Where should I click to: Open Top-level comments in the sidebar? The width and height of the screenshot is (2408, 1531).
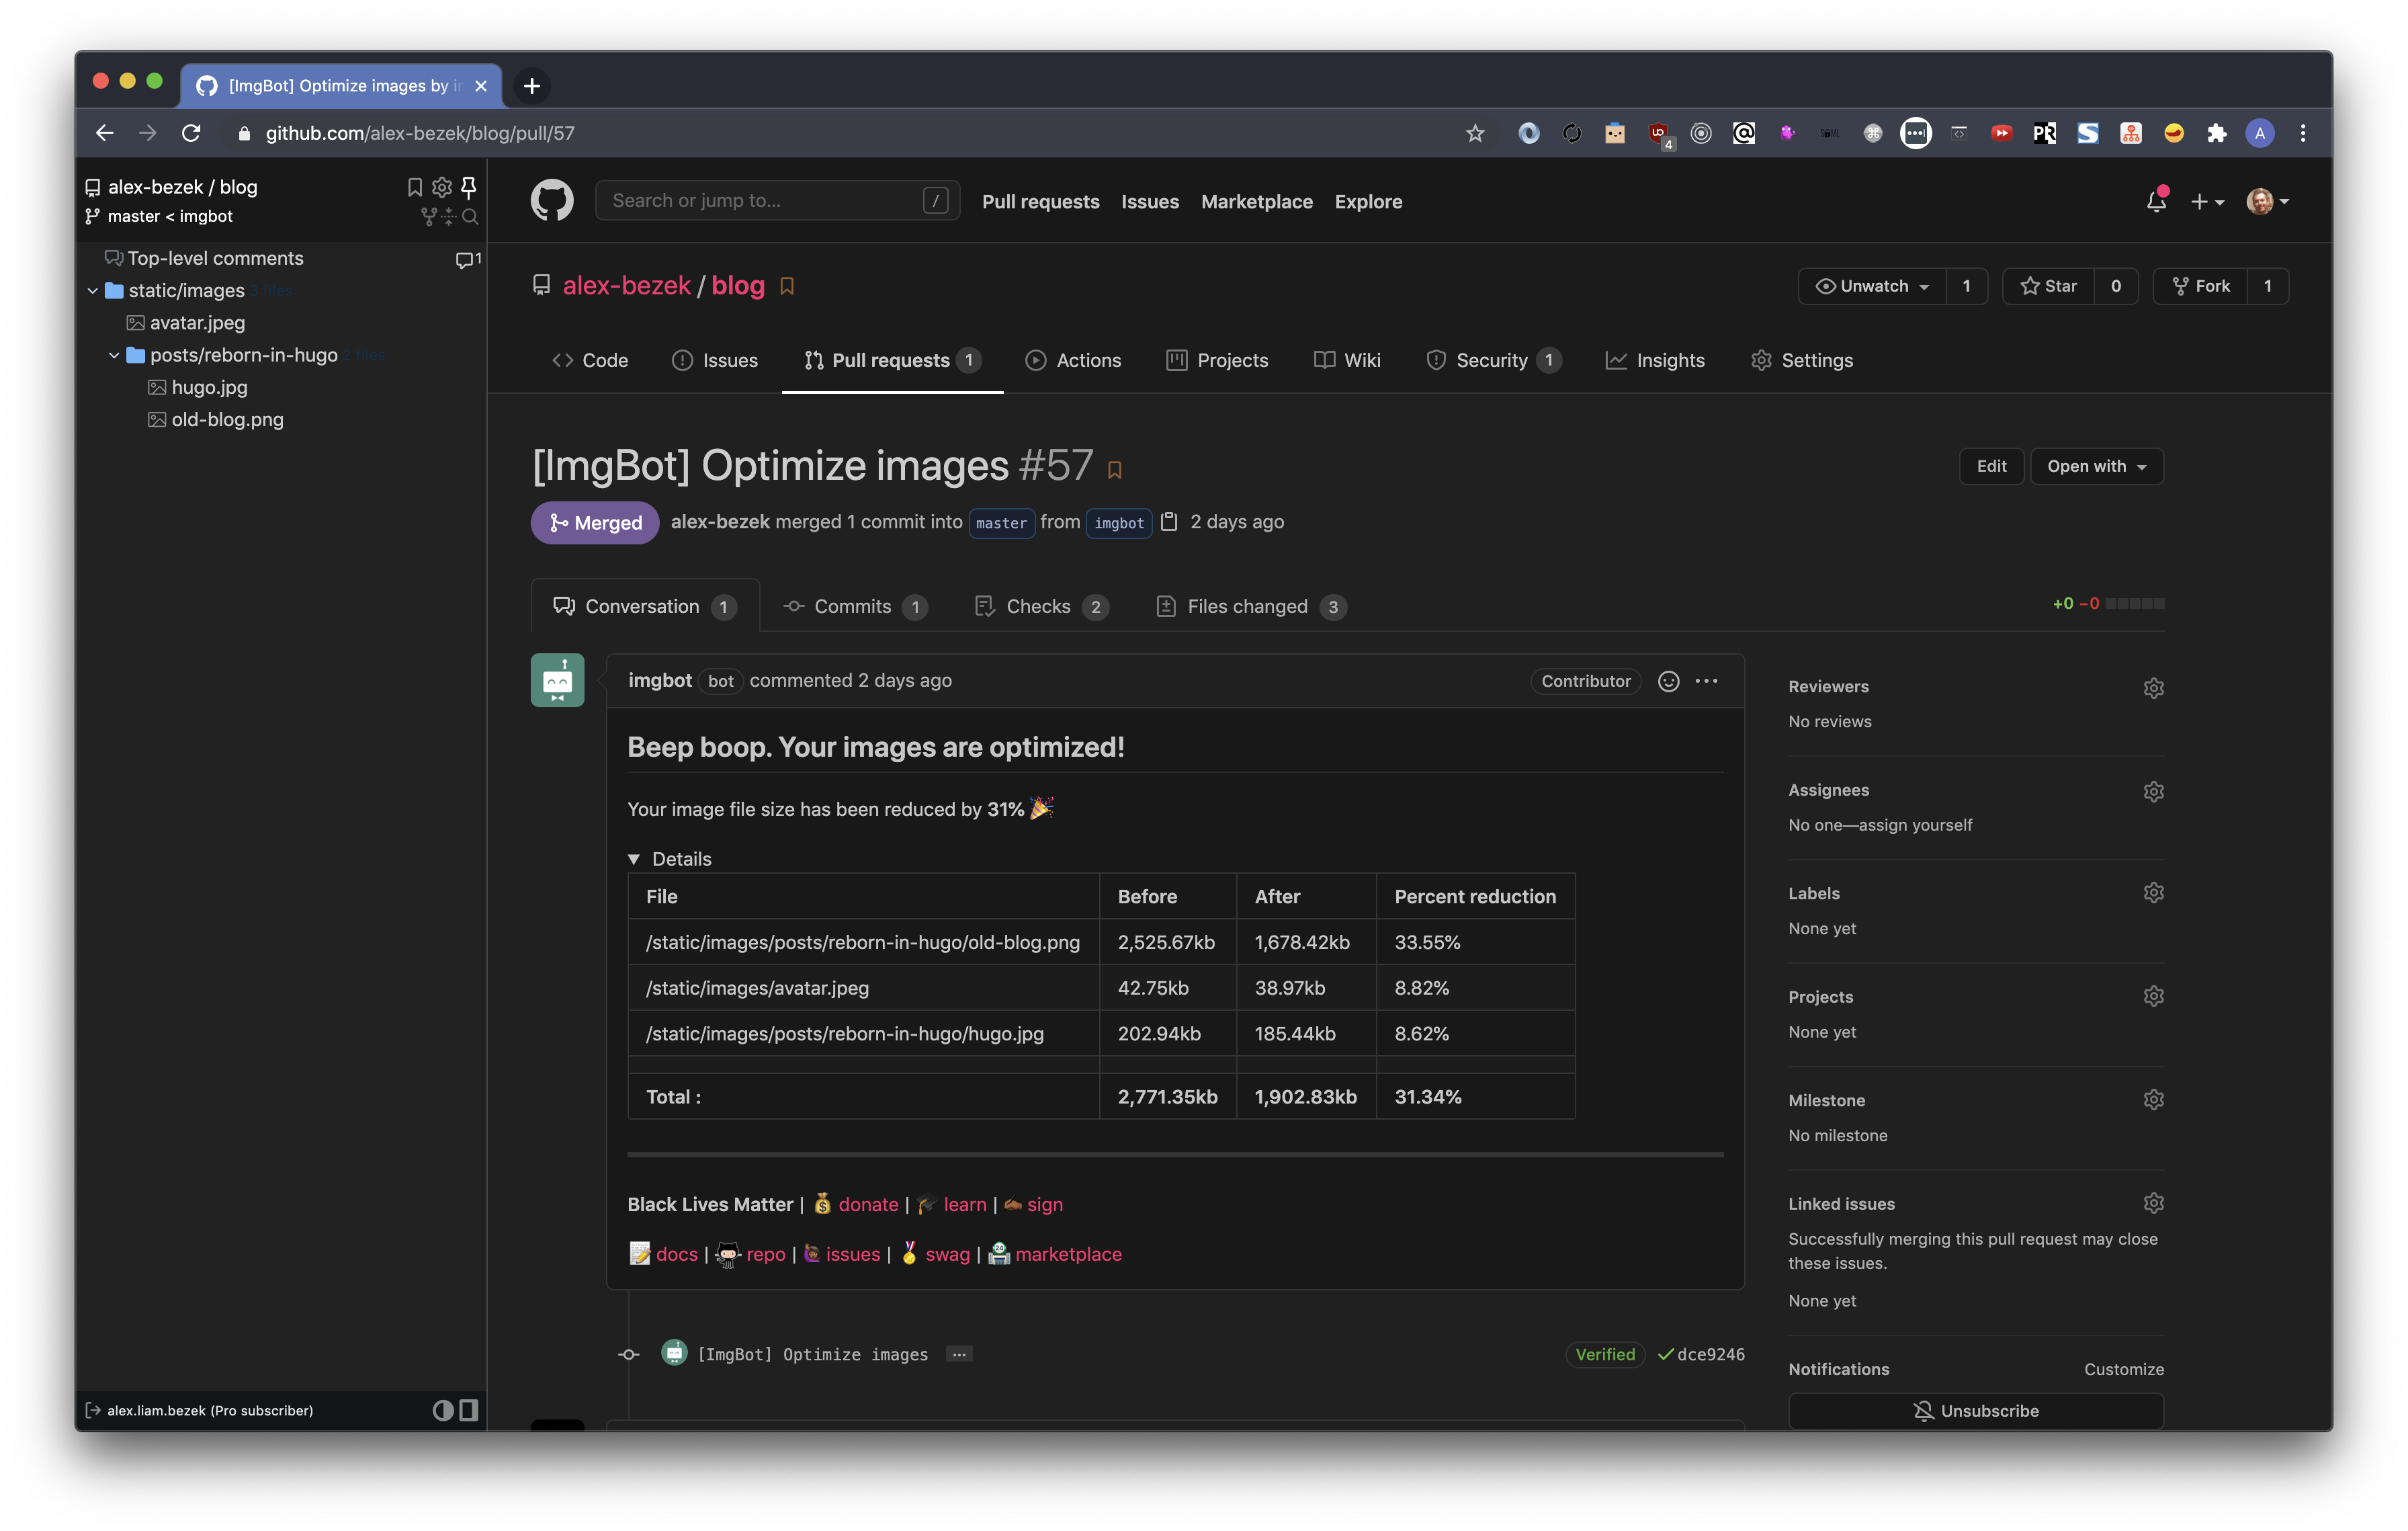coord(215,259)
